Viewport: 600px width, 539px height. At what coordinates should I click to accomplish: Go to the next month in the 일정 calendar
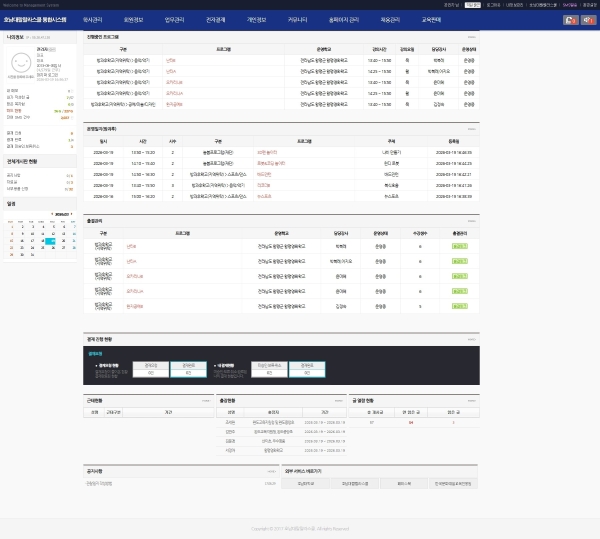click(72, 214)
